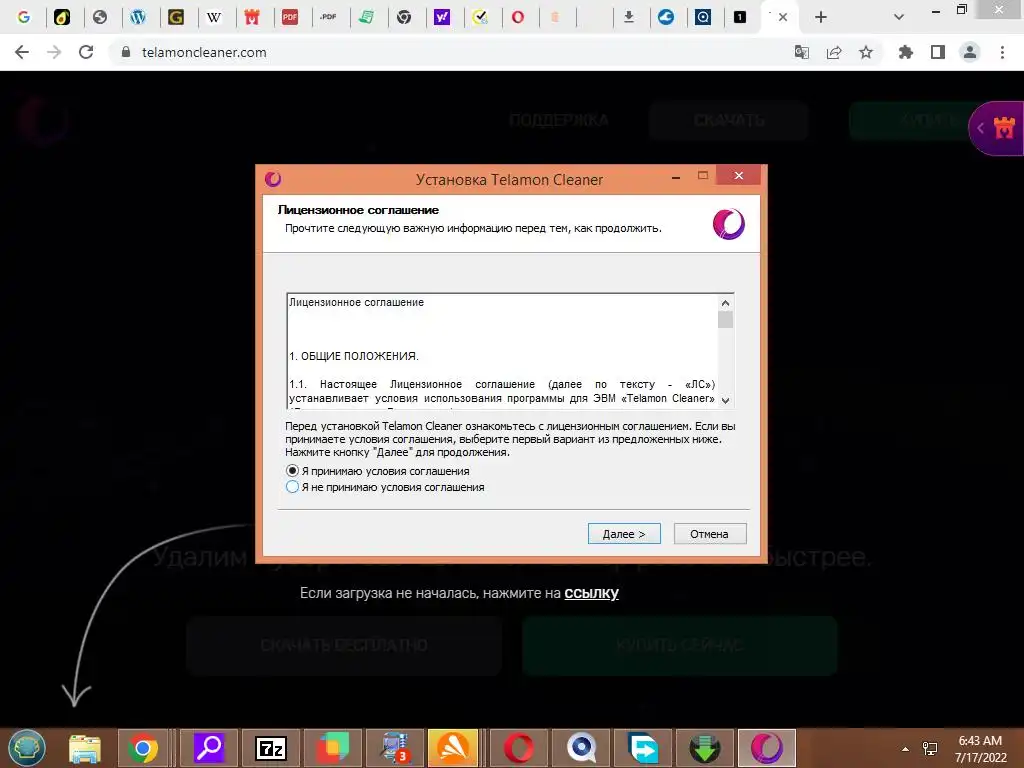Click the 'Далее >' button
The width and height of the screenshot is (1024, 768).
(x=624, y=534)
